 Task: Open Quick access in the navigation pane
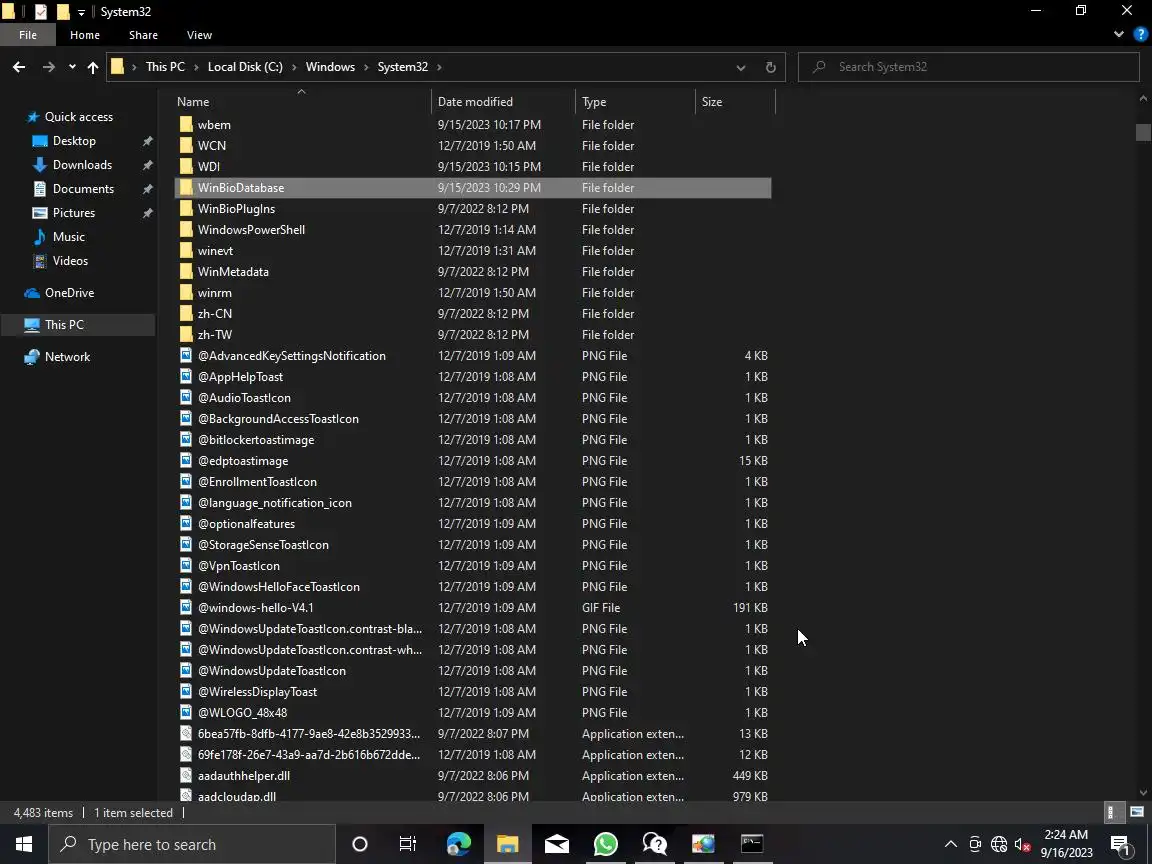79,117
